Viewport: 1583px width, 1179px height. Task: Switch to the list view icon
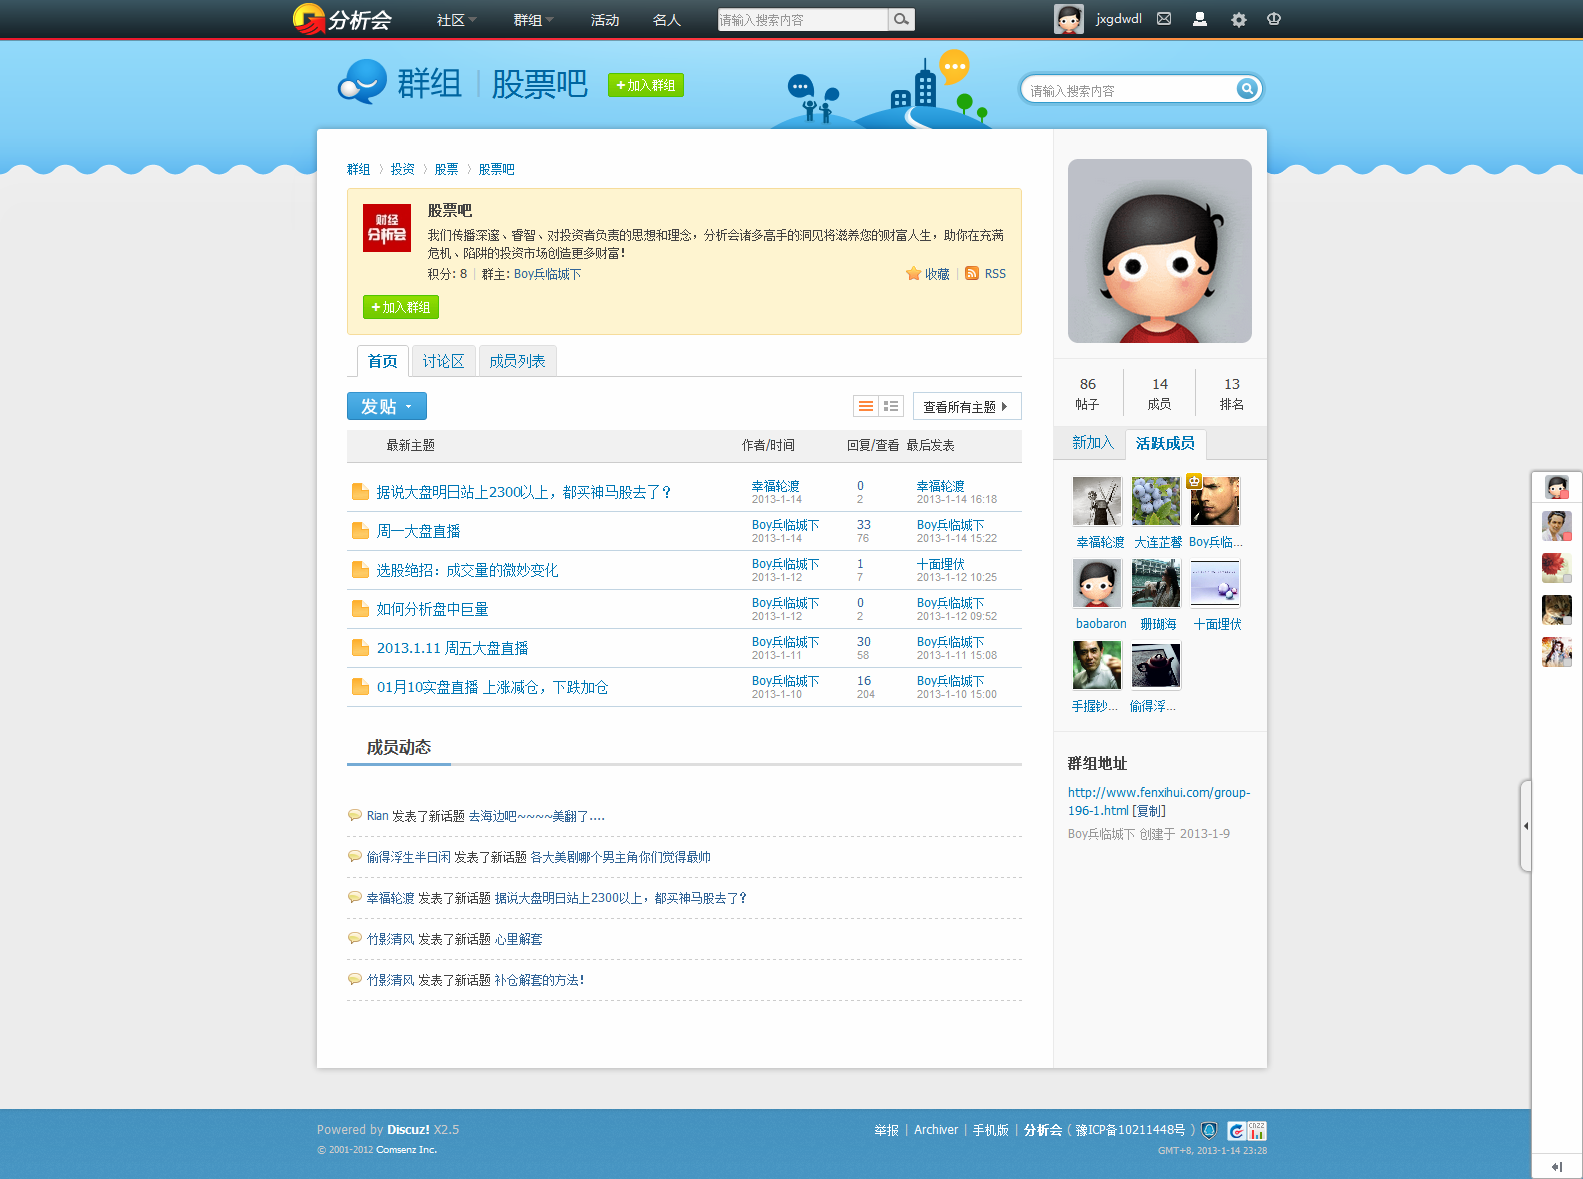(866, 406)
